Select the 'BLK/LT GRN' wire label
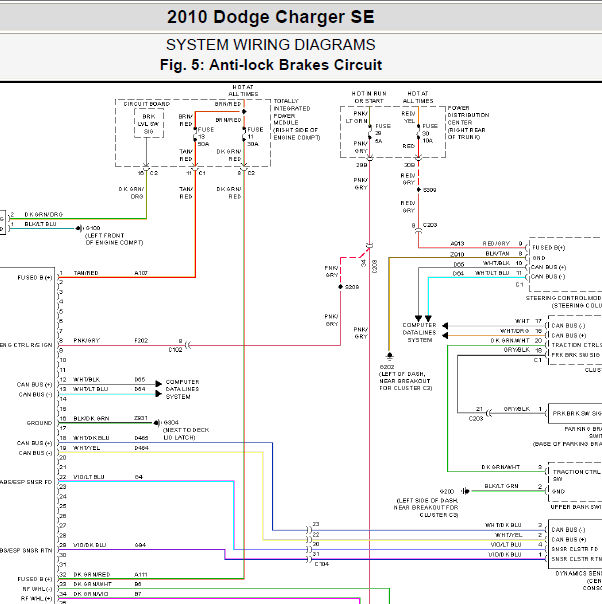This screenshot has height=604, width=602. pos(501,486)
